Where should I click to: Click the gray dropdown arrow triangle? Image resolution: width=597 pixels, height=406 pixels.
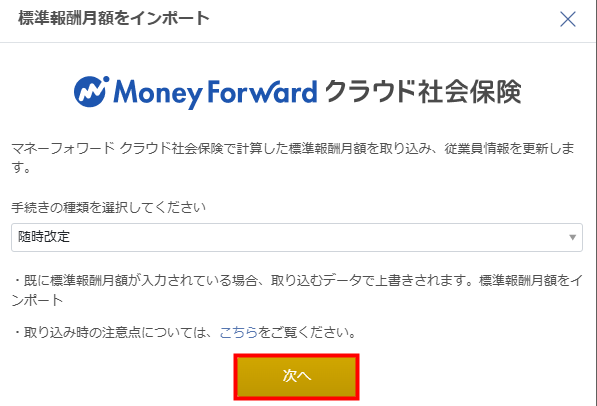coord(572,237)
